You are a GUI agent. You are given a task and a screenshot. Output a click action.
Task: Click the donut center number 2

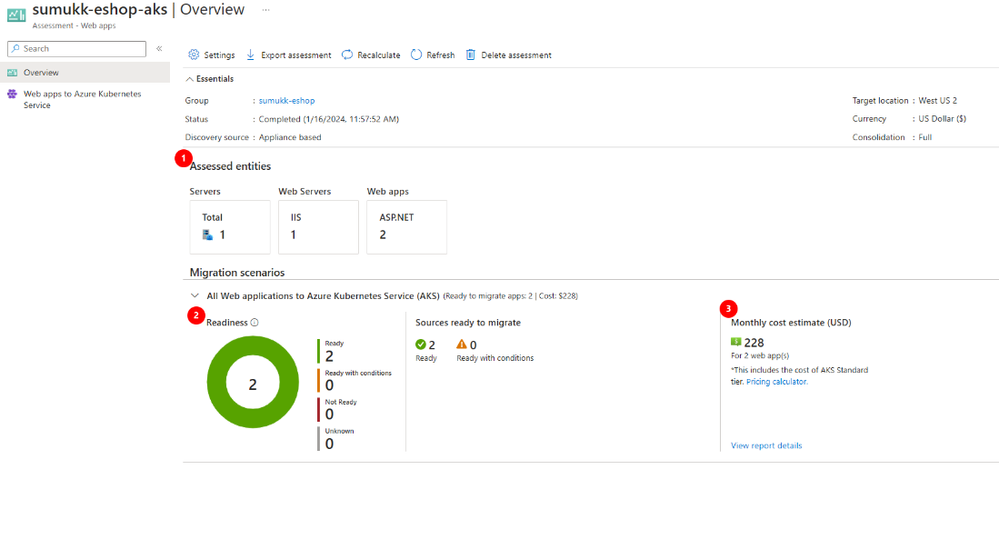click(253, 384)
